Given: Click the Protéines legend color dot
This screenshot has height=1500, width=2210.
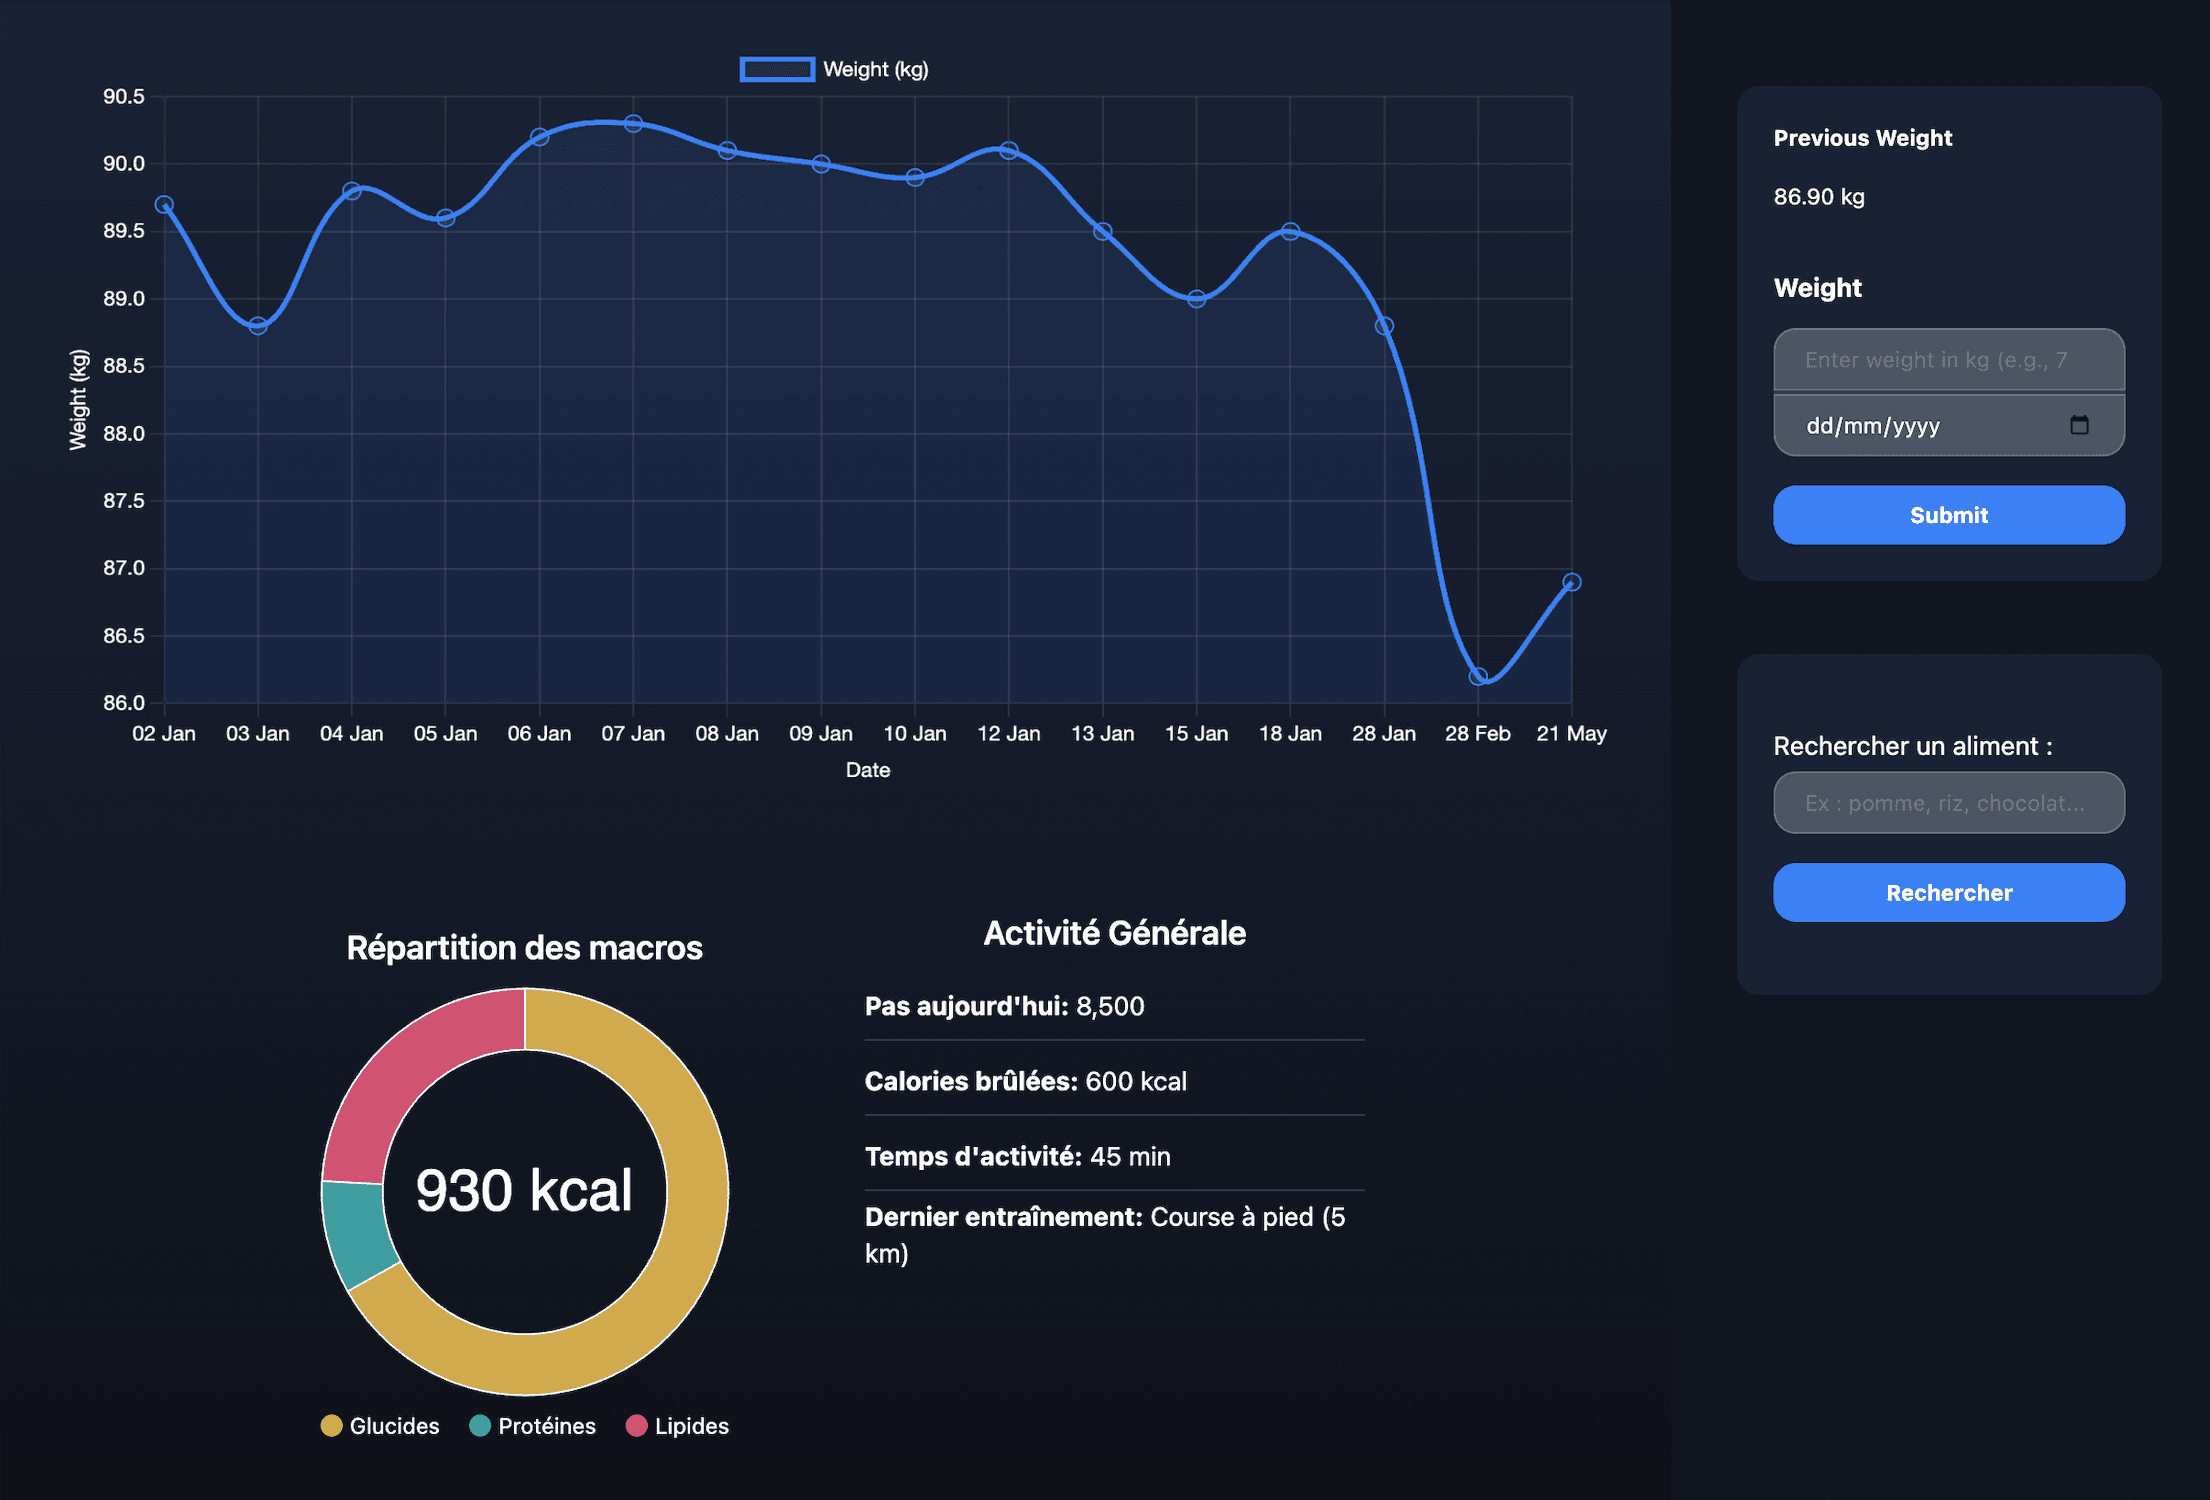Looking at the screenshot, I should click(x=481, y=1426).
